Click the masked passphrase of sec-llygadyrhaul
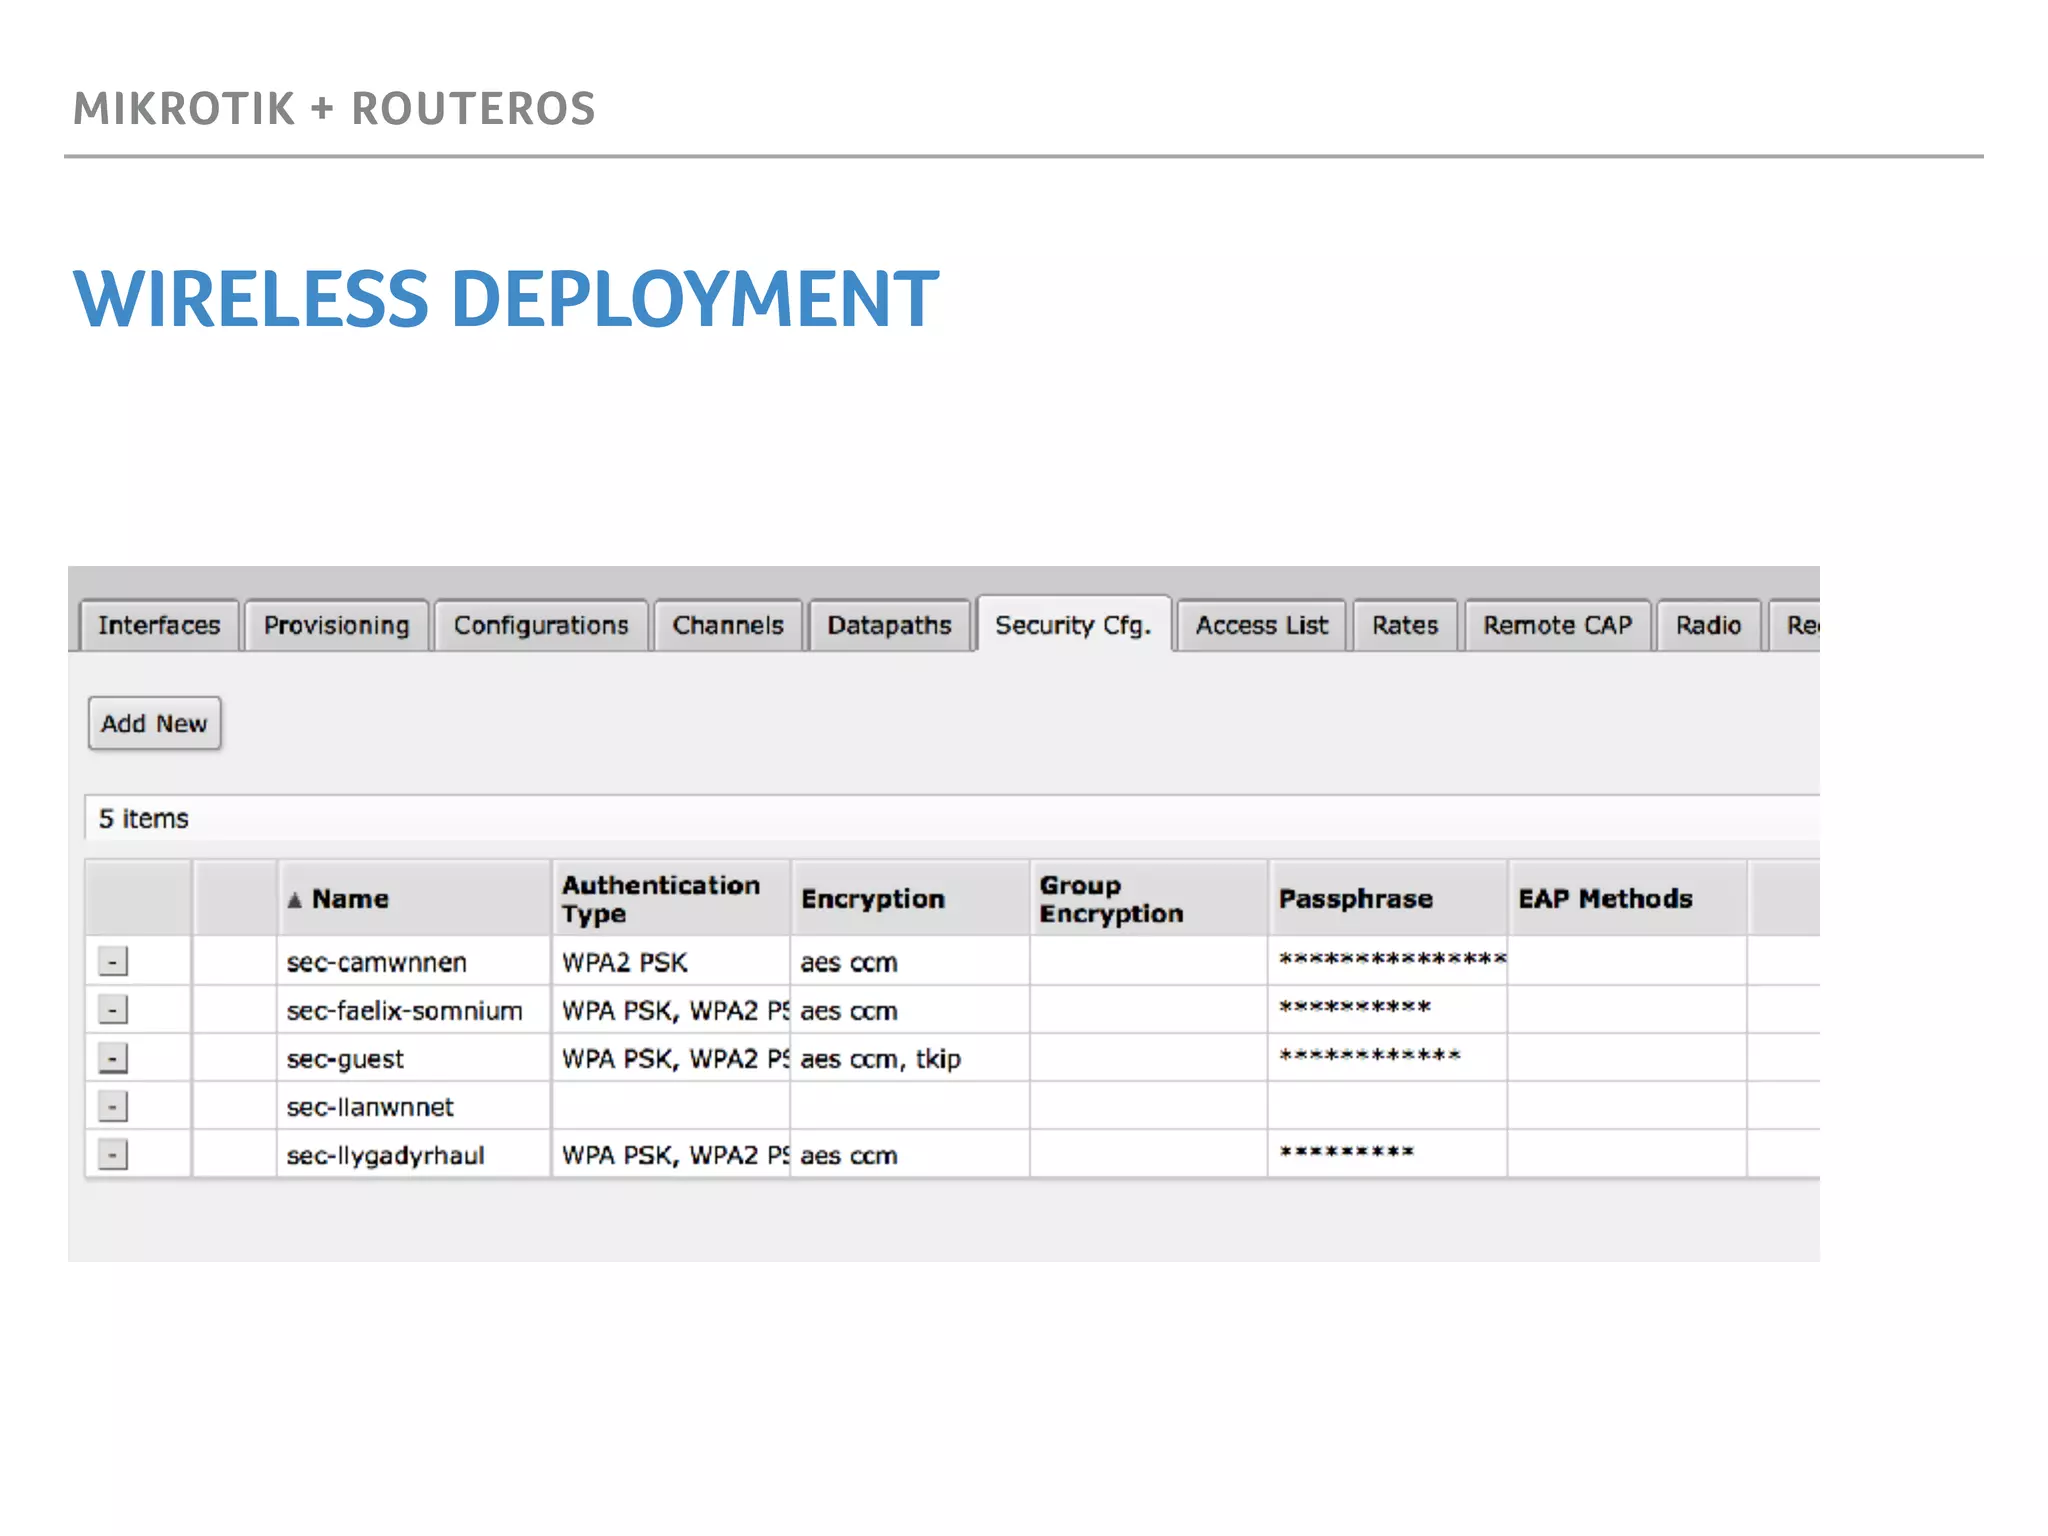The height and width of the screenshot is (1536, 2048). (x=1347, y=1152)
